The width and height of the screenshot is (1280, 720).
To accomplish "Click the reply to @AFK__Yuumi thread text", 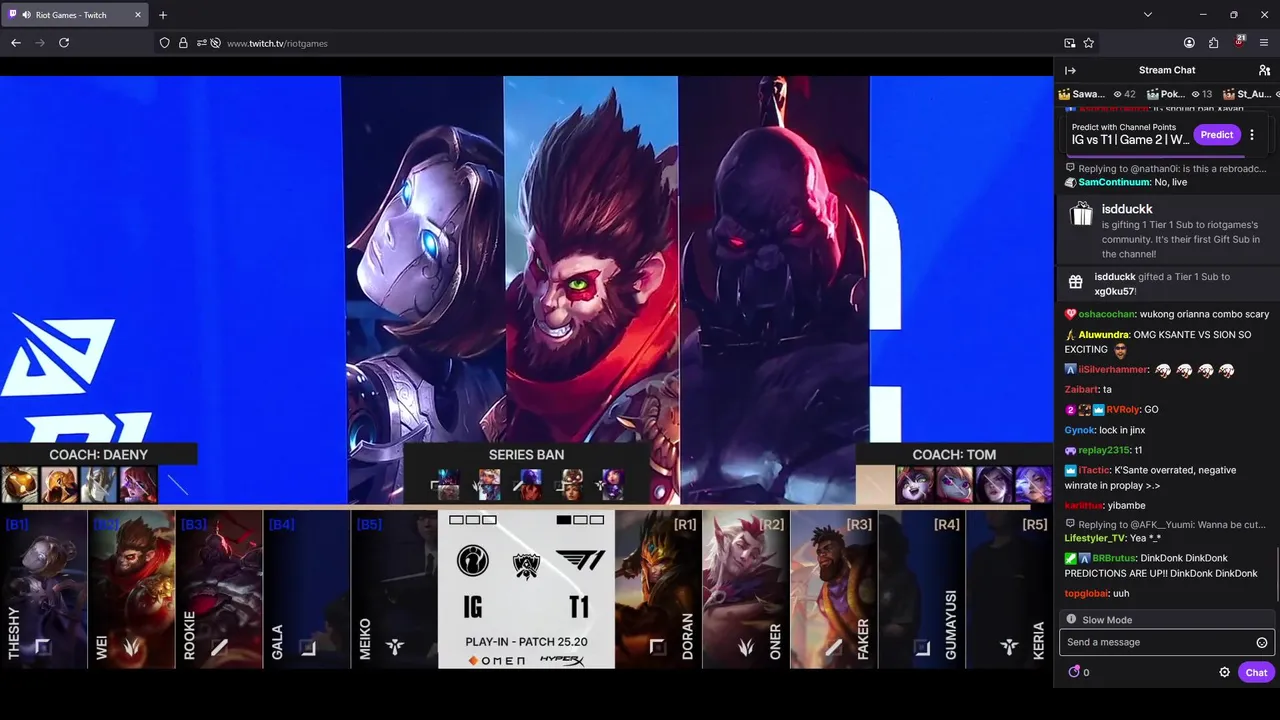I will click(1172, 524).
